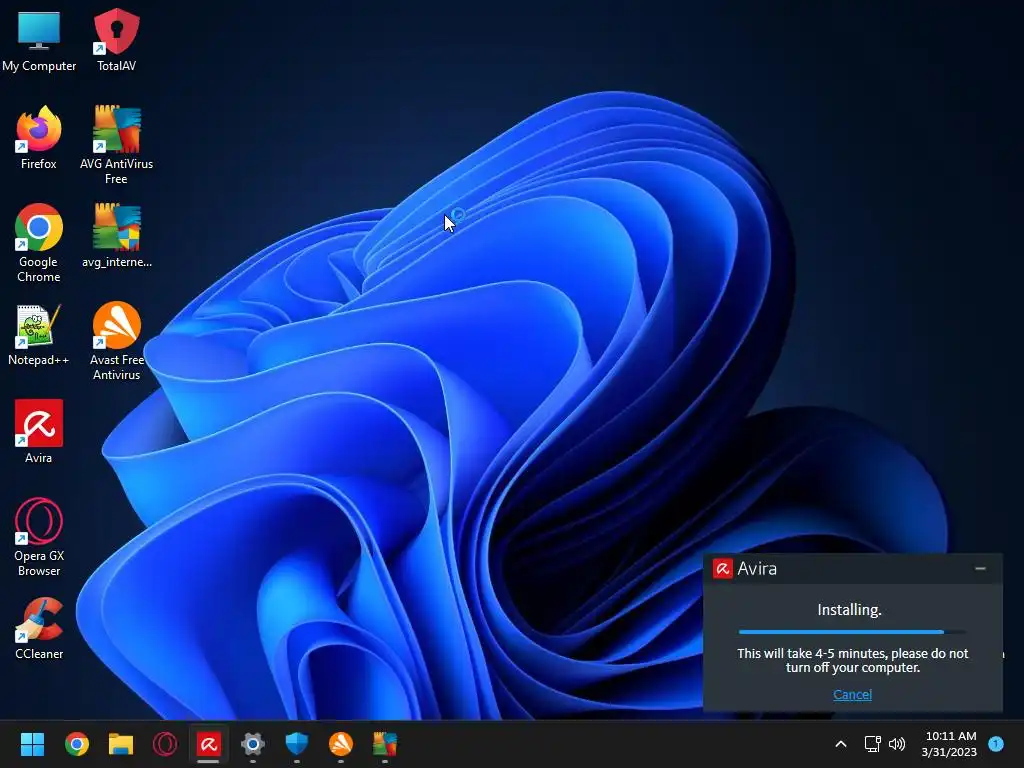The image size is (1024, 768).
Task: Open File Explorer from the taskbar
Action: click(121, 744)
